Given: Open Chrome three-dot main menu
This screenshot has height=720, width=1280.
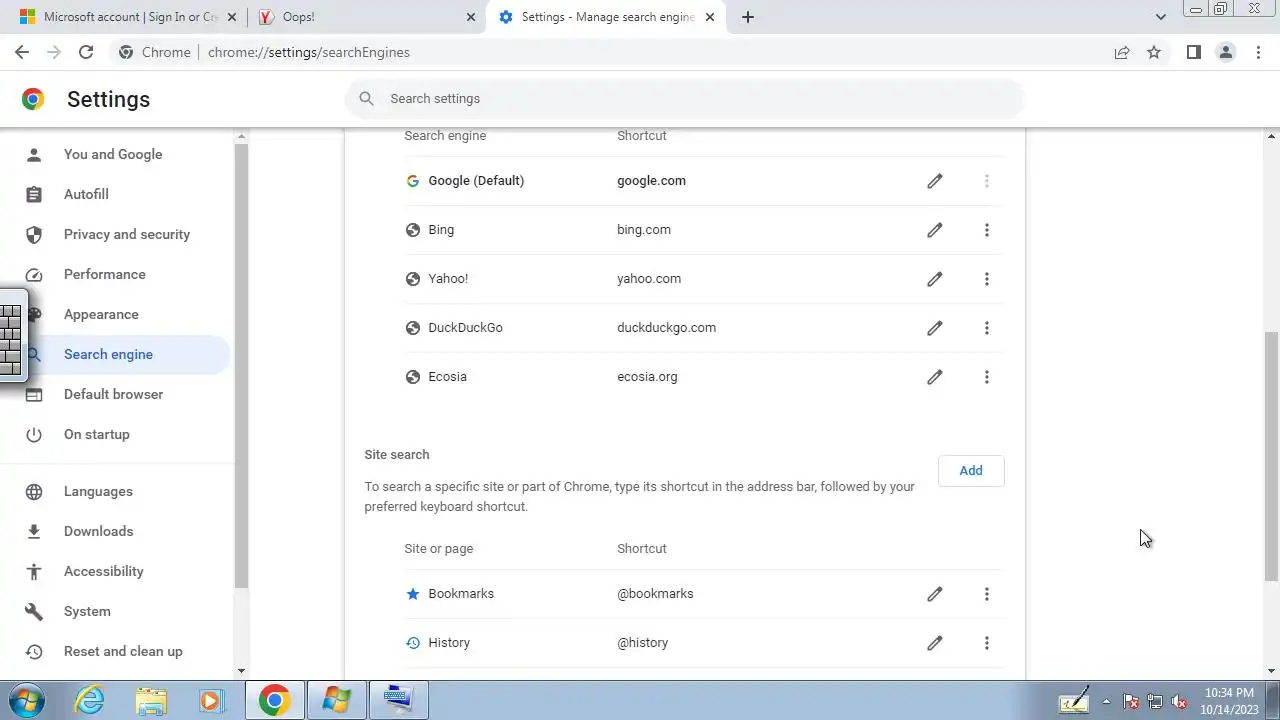Looking at the screenshot, I should [x=1258, y=52].
